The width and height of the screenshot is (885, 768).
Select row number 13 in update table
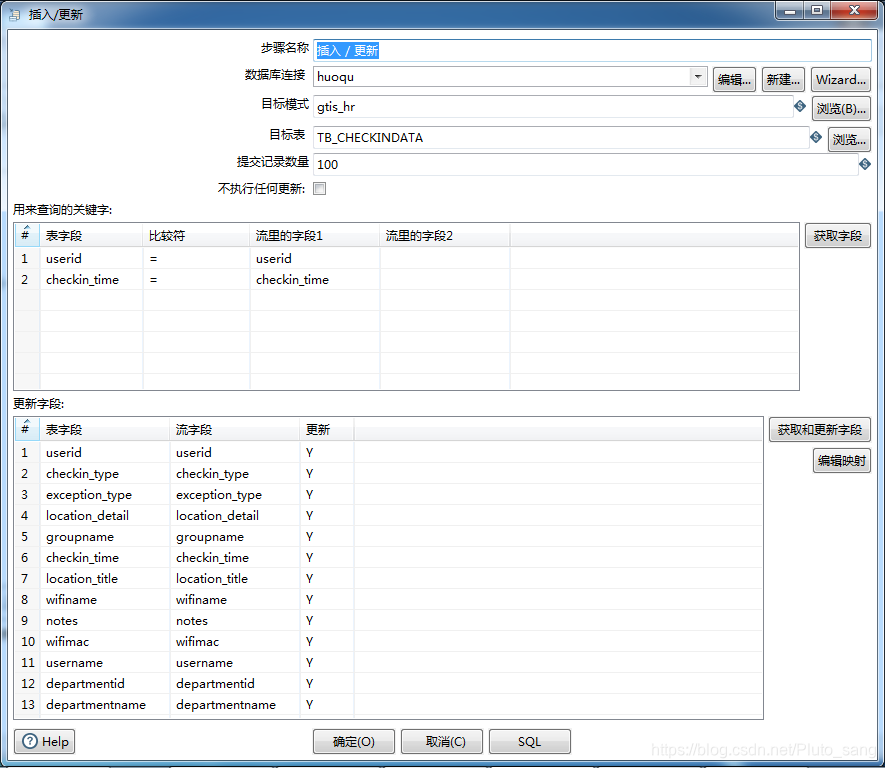coord(27,704)
